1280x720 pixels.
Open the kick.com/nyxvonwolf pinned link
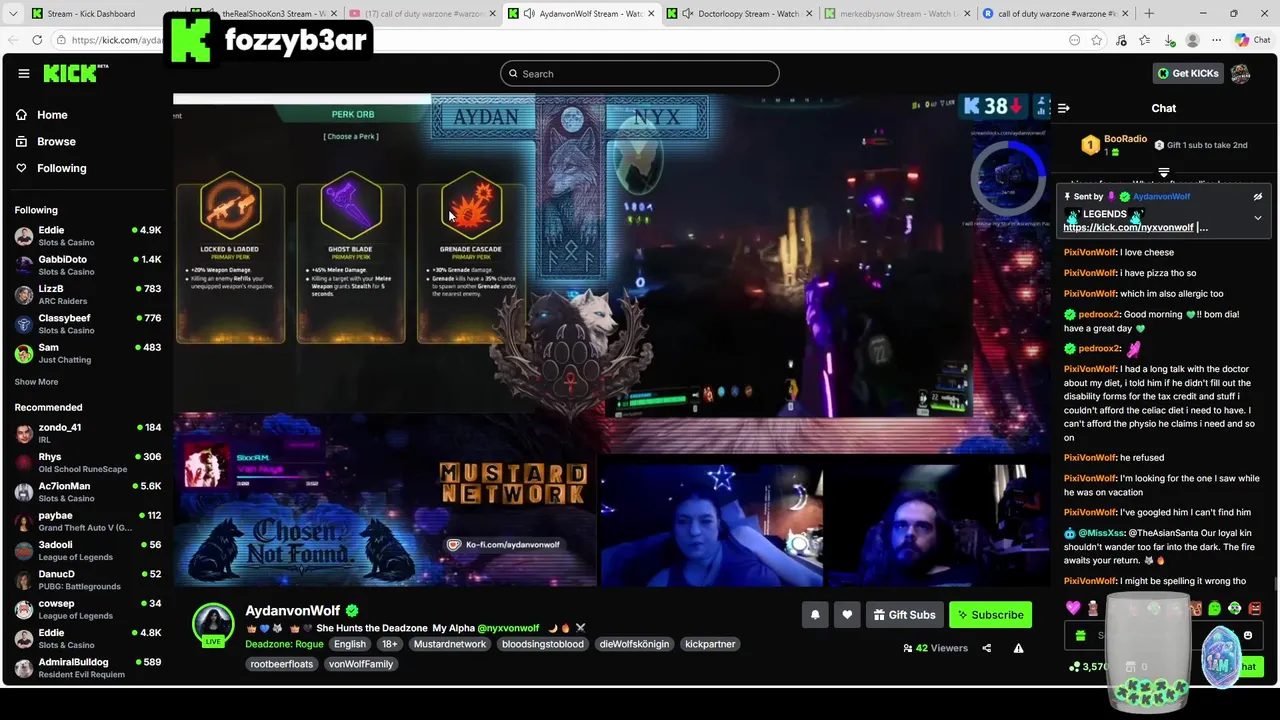point(1128,227)
